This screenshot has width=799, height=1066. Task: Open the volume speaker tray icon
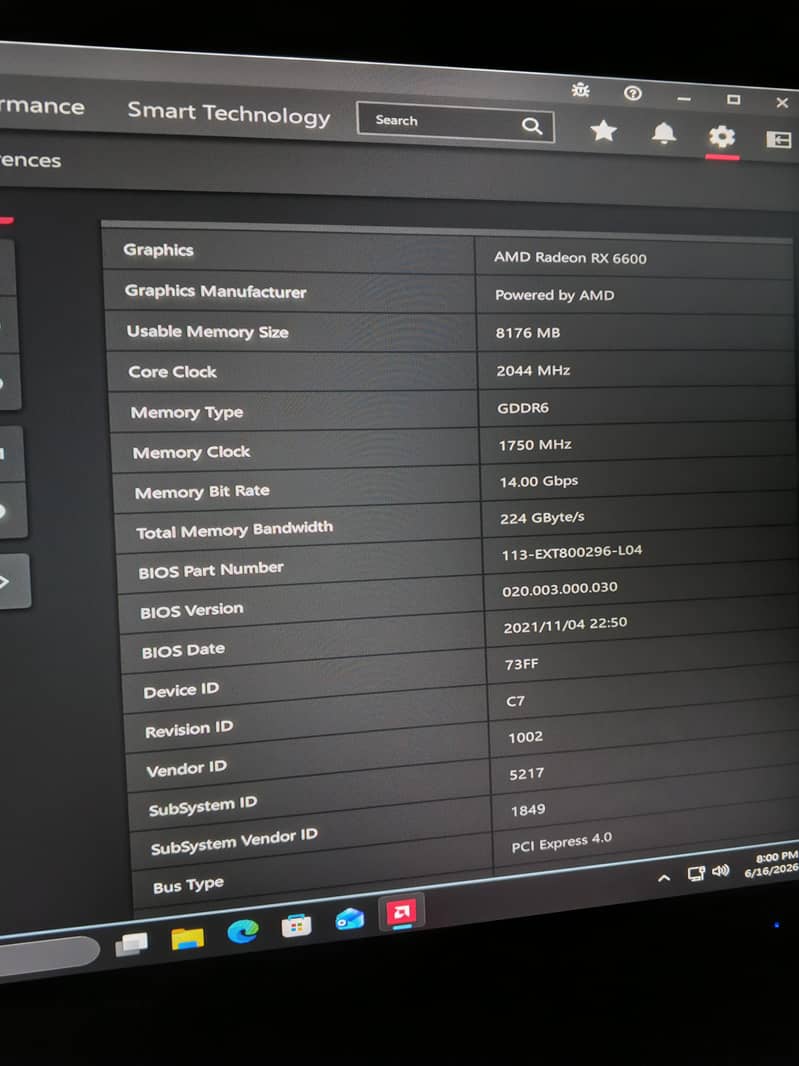pos(720,871)
